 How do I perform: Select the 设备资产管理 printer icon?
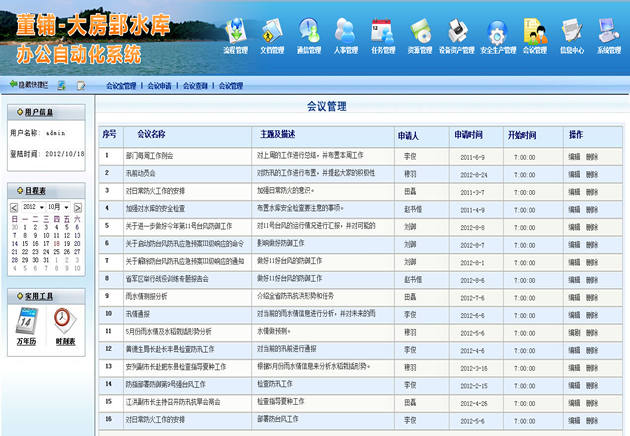pos(458,30)
